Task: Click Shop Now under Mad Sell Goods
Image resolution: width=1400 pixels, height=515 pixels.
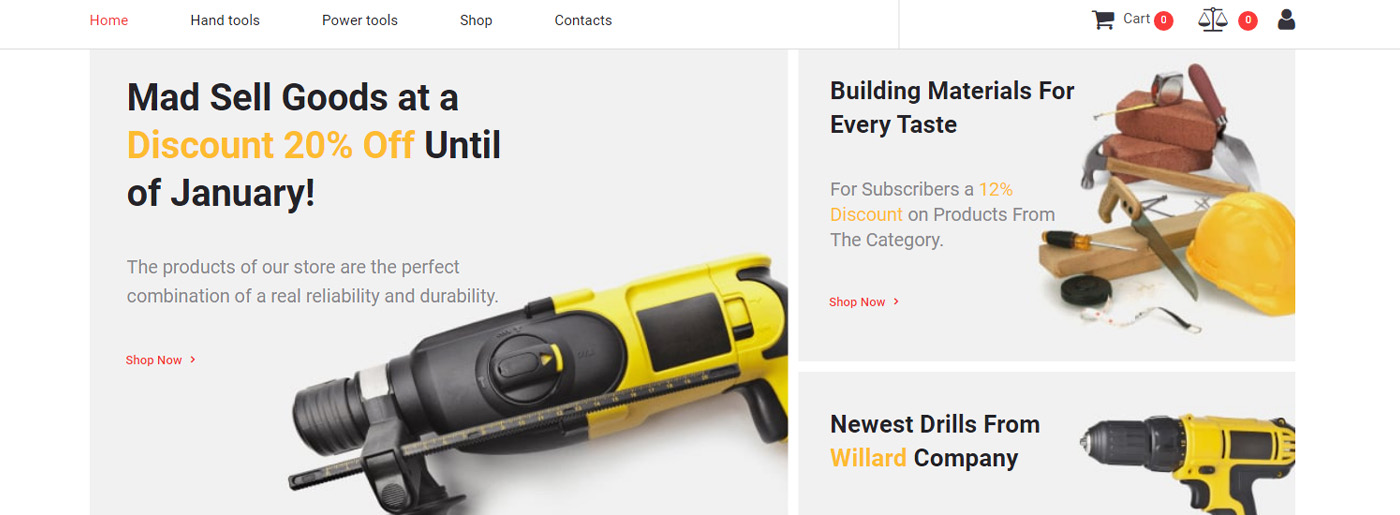Action: click(154, 360)
